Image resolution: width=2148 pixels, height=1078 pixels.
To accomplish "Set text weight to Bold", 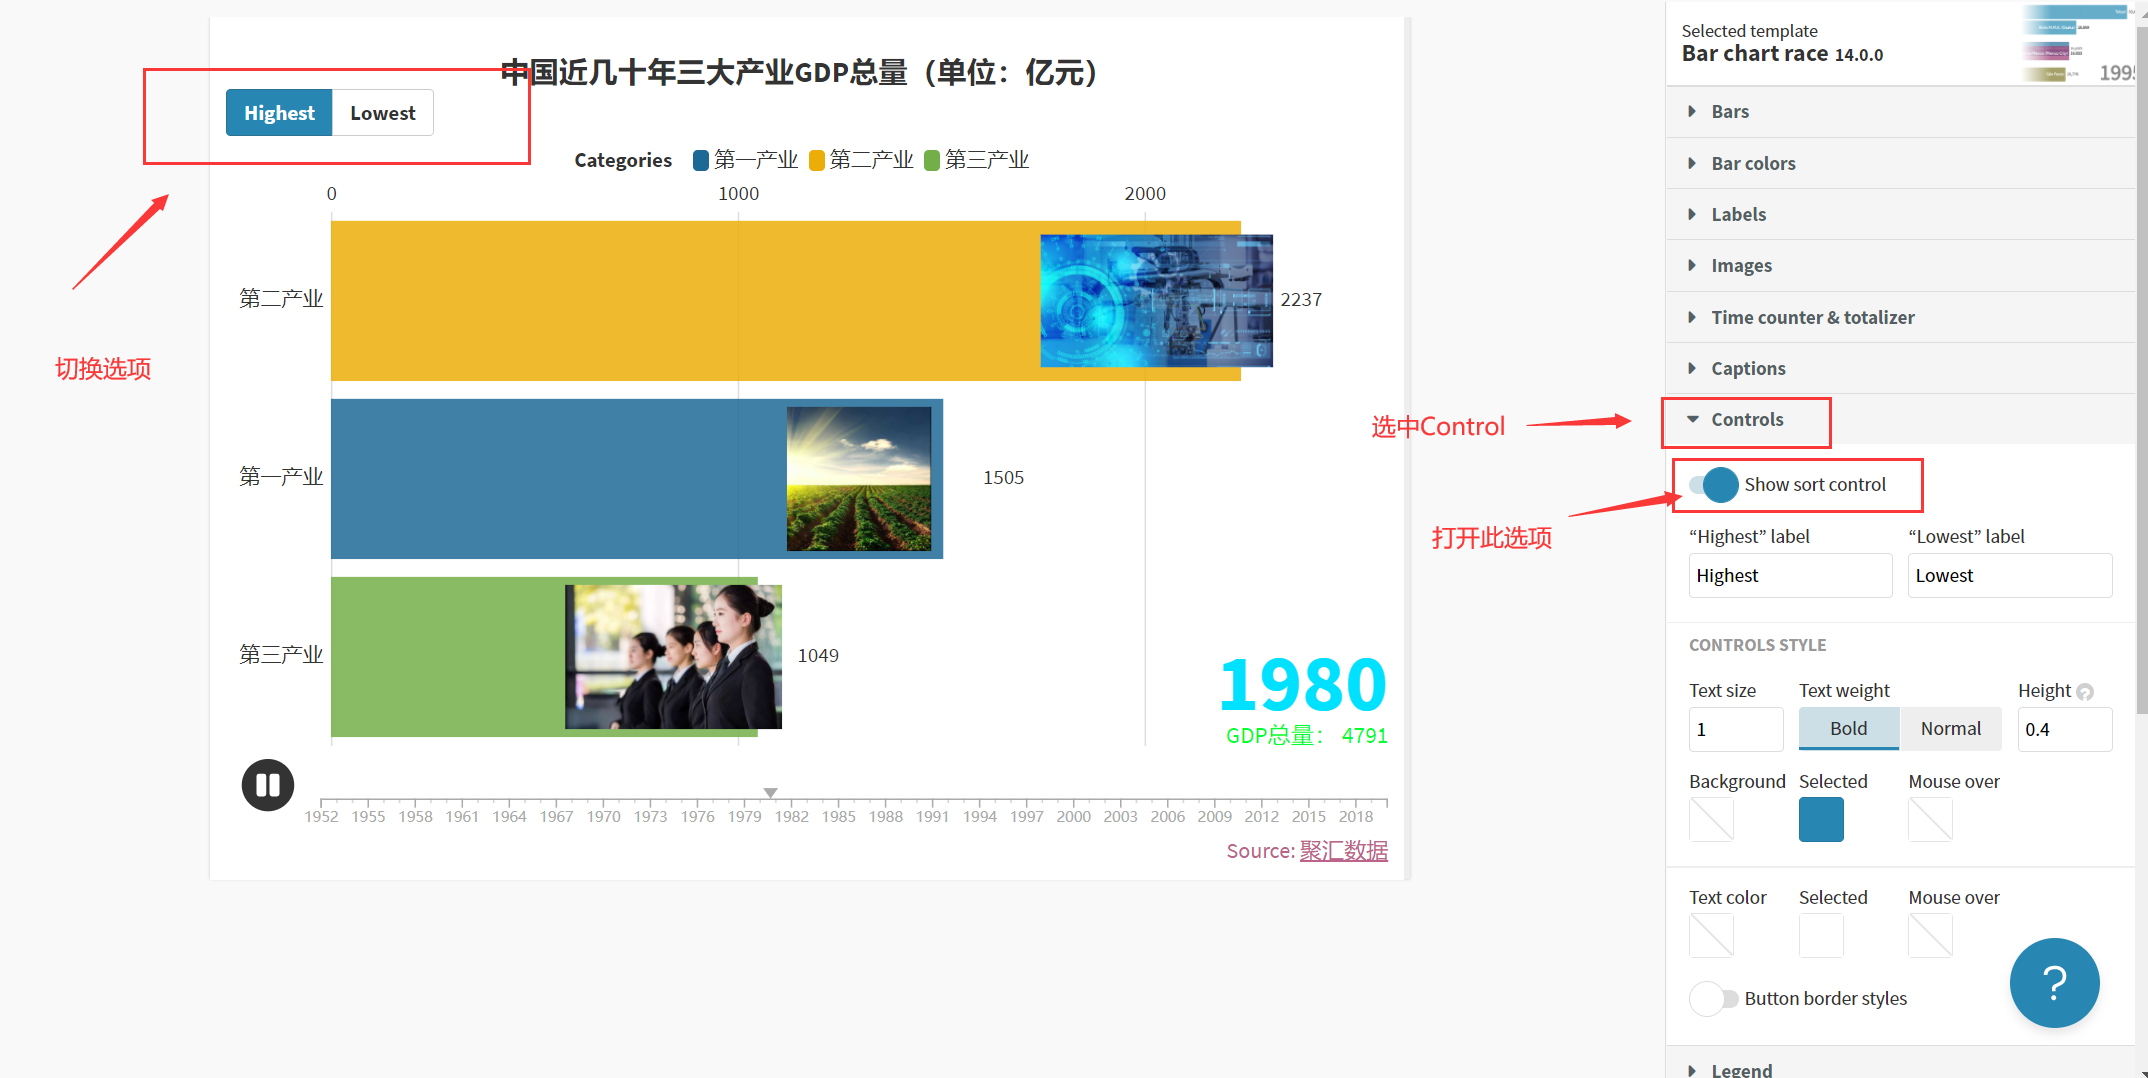I will pos(1848,729).
